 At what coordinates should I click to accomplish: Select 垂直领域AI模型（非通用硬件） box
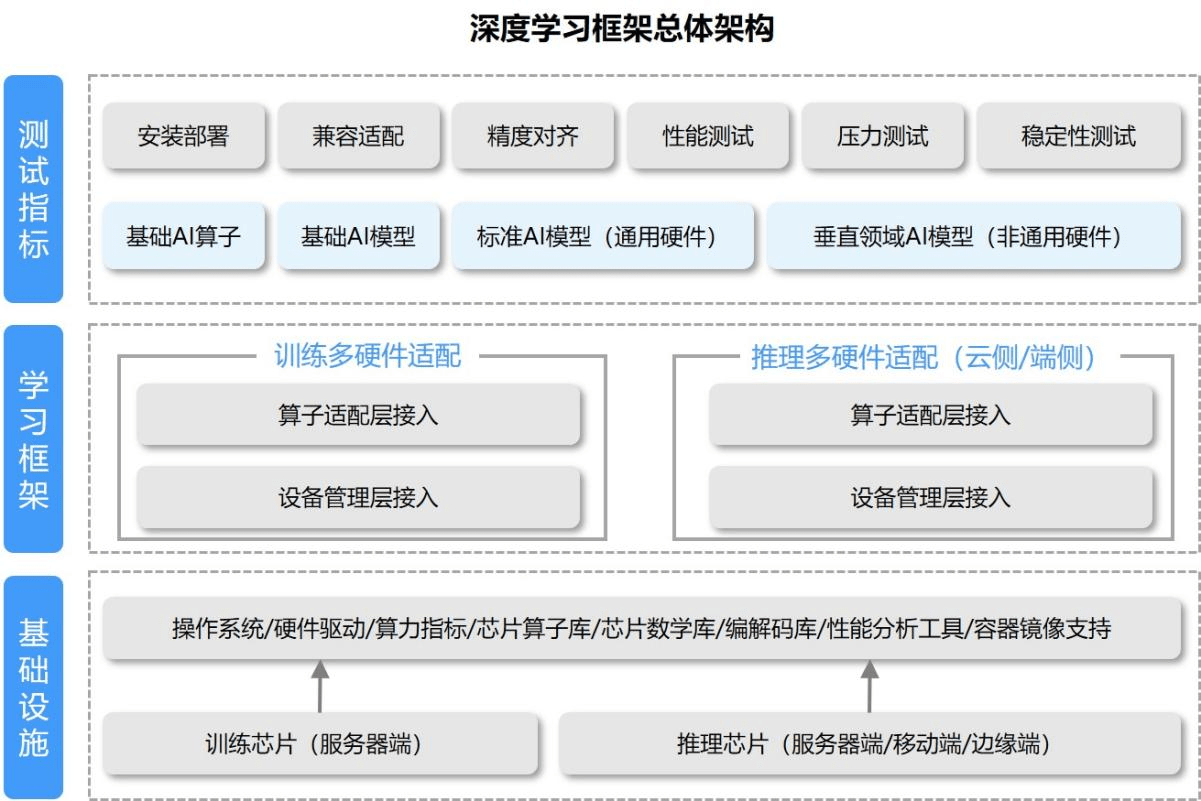click(x=967, y=237)
